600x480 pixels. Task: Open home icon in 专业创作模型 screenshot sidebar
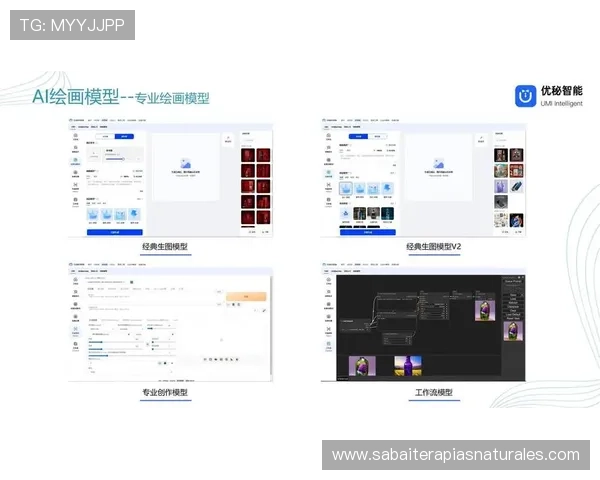pyautogui.click(x=75, y=281)
